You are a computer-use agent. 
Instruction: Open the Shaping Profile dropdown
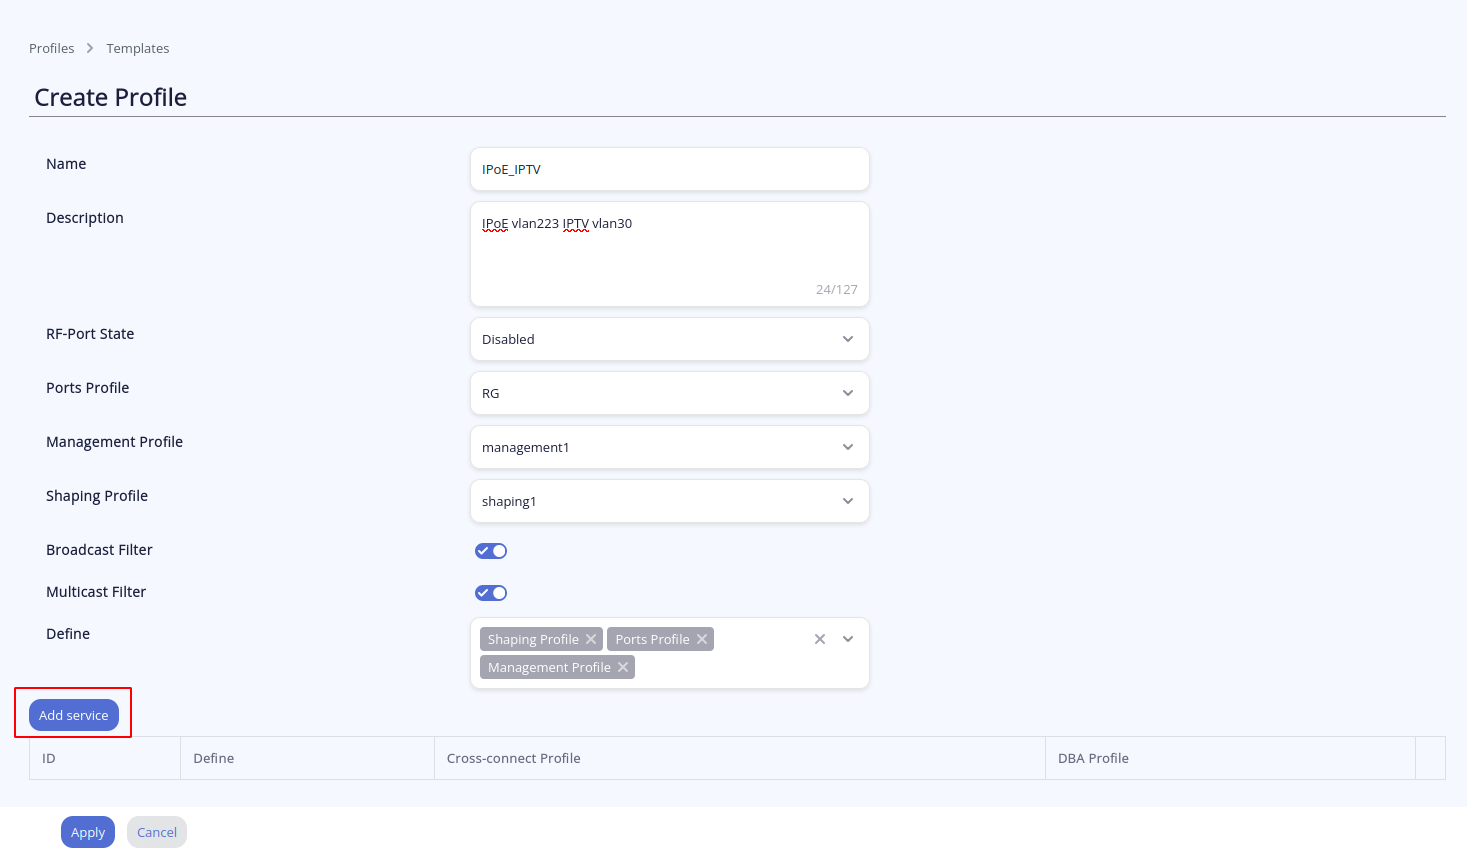click(669, 501)
